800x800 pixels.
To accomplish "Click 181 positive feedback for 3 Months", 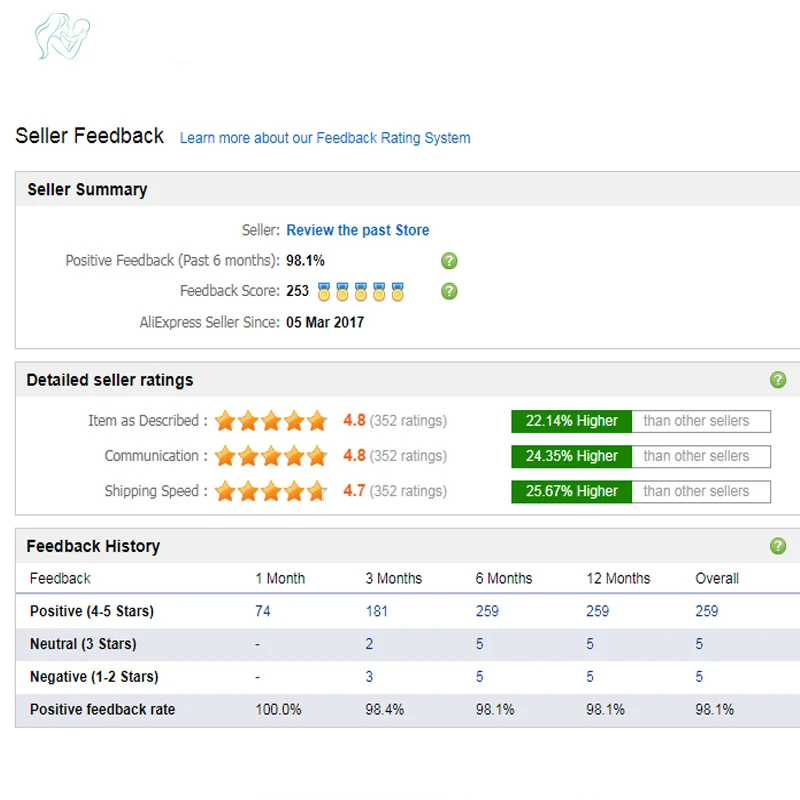I will (x=377, y=611).
